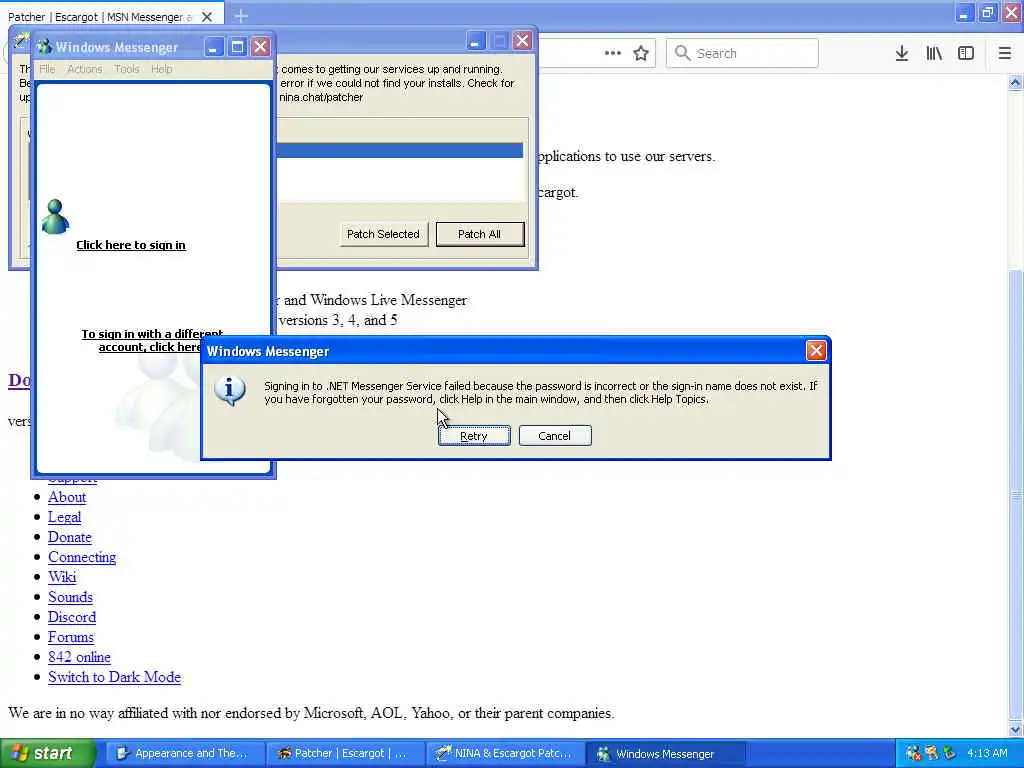Select the highlighted row in patcher list
The width and height of the screenshot is (1024, 768).
[400, 151]
